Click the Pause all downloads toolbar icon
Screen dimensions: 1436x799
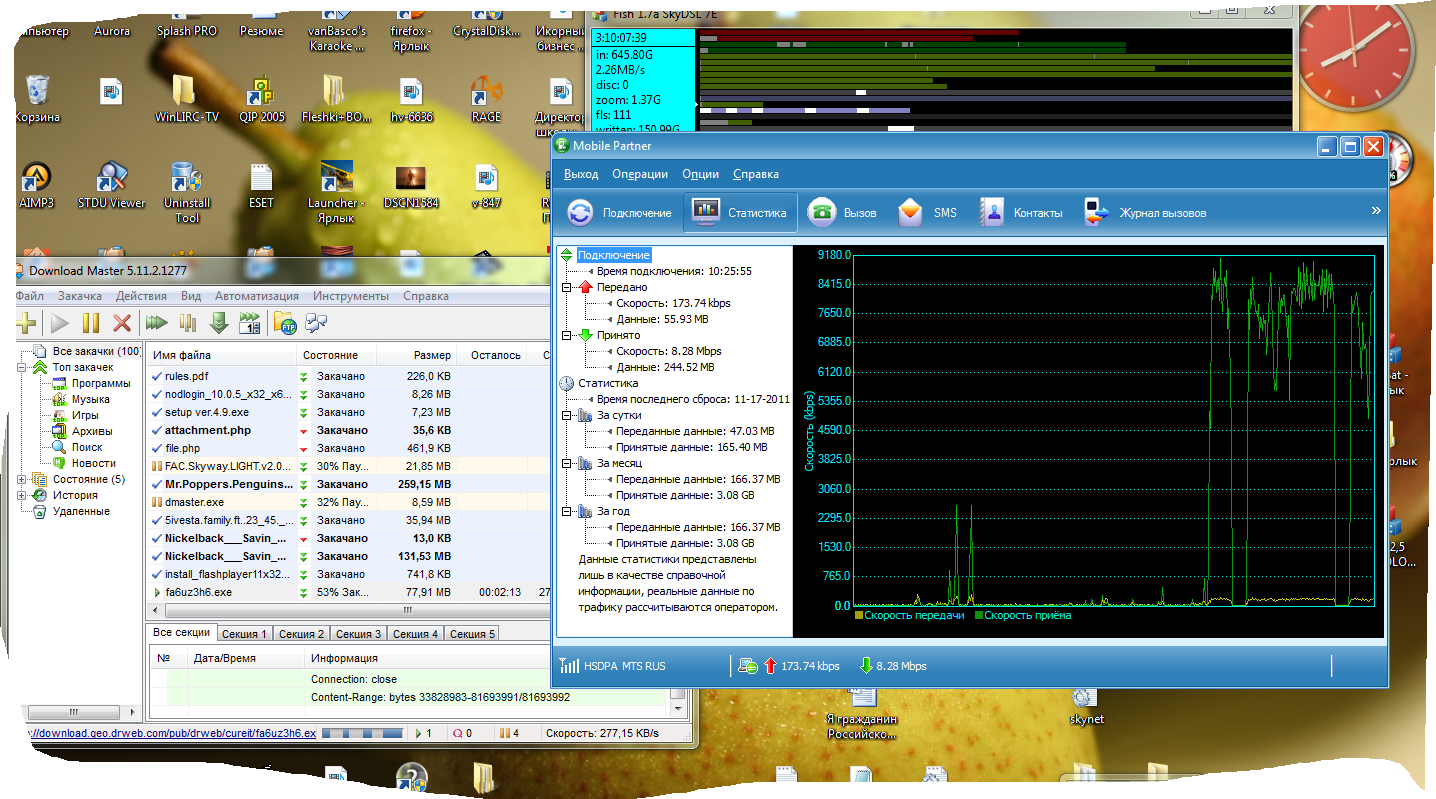tap(187, 323)
